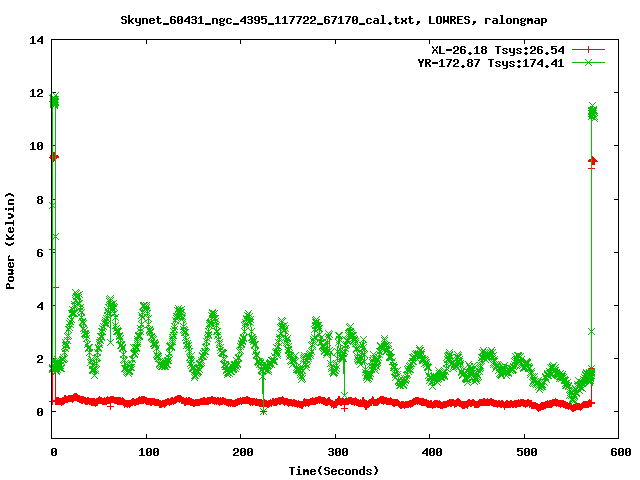Image resolution: width=640 pixels, height=480 pixels.
Task: Click the y-axis tick label 14
Action: pos(36,40)
